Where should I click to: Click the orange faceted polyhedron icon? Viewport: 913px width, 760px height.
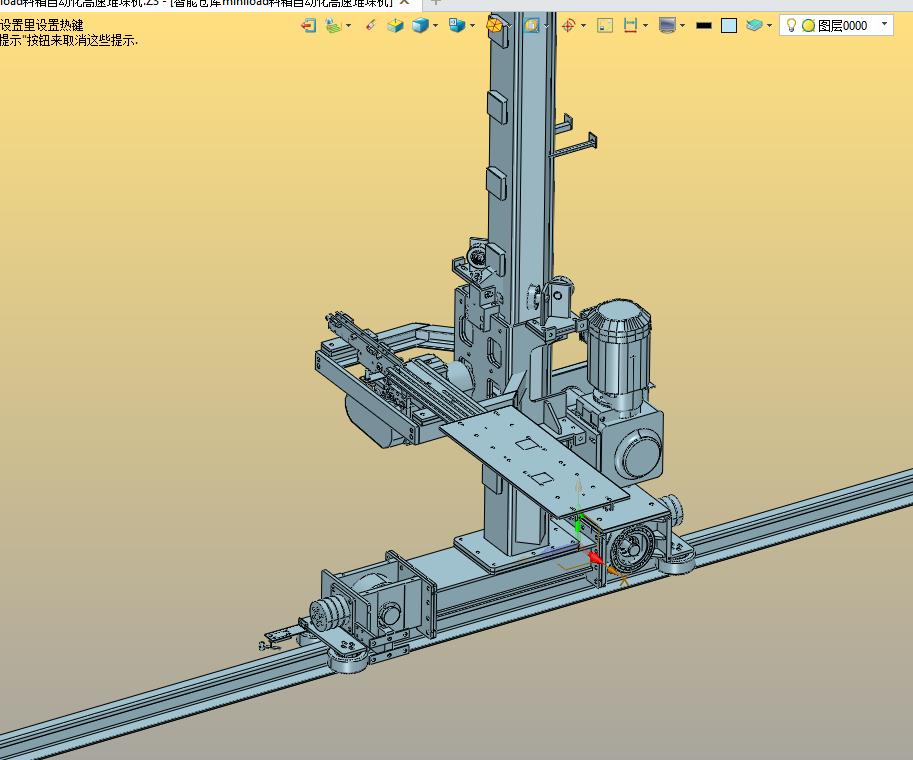[x=494, y=26]
